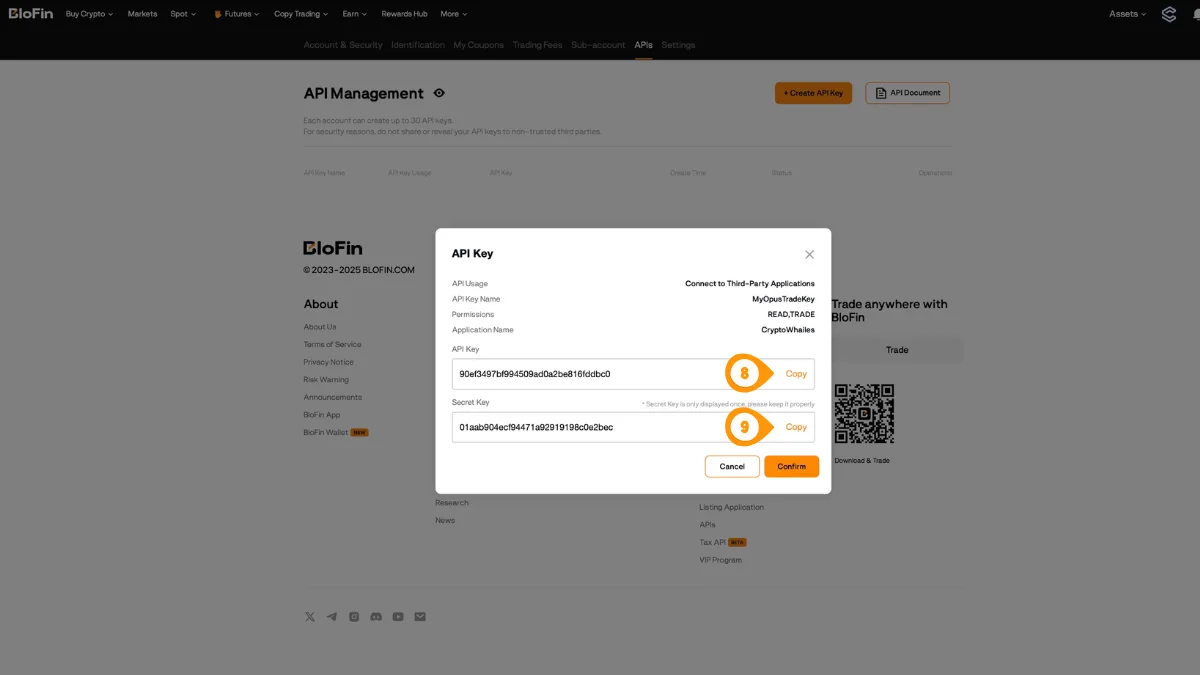
Task: Open the Telegram social icon
Action: point(332,617)
